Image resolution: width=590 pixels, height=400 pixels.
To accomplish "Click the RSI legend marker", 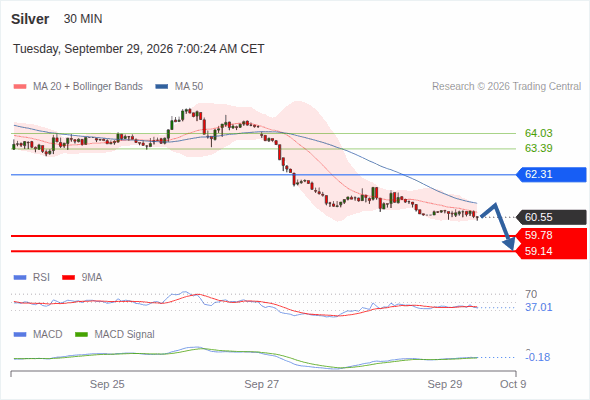I will 20,278.
